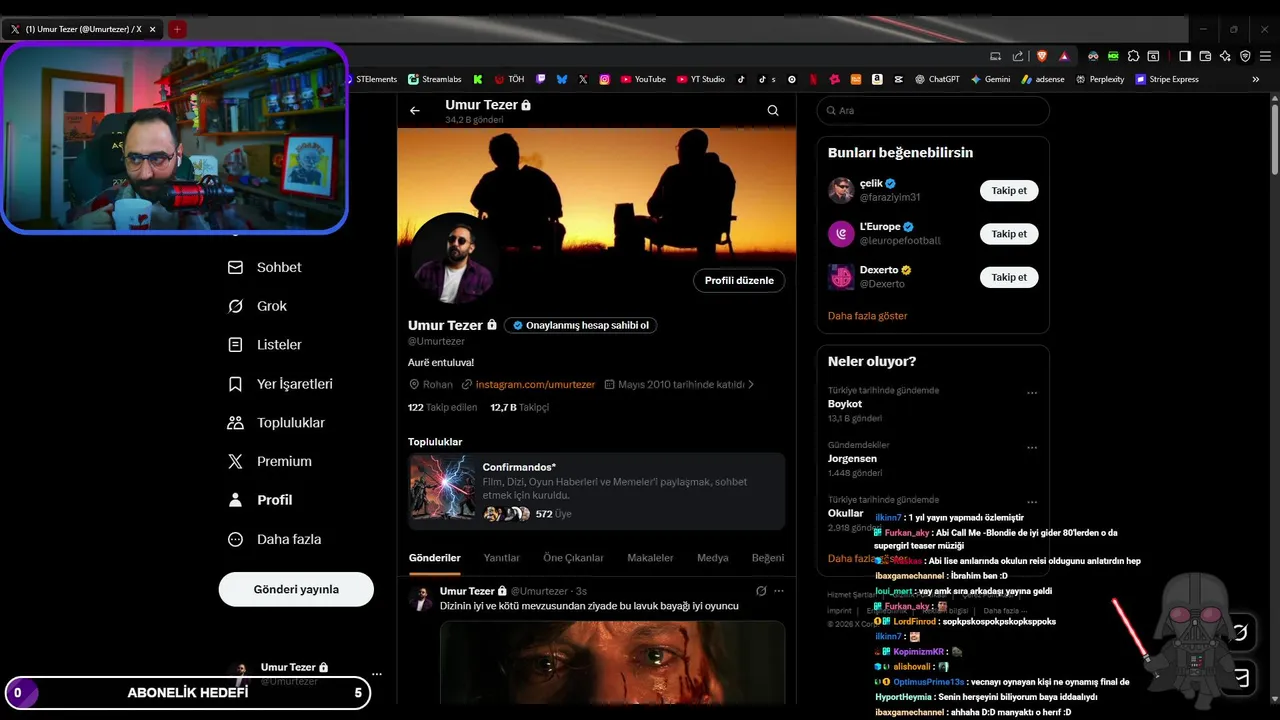This screenshot has height=720, width=1280.
Task: Open Topluluklar in the sidebar
Action: pyautogui.click(x=277, y=423)
